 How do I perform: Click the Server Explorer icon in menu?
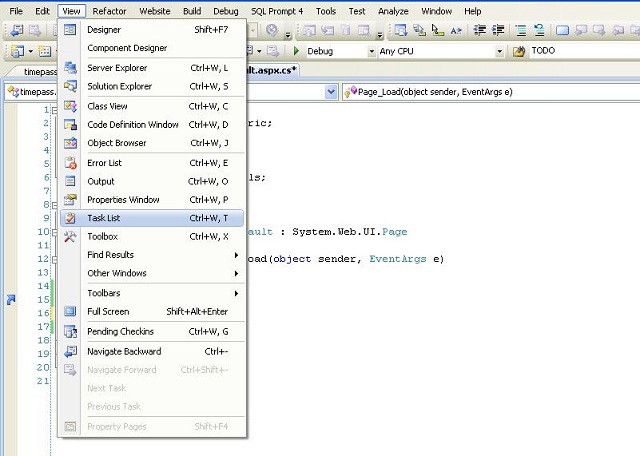(x=70, y=68)
